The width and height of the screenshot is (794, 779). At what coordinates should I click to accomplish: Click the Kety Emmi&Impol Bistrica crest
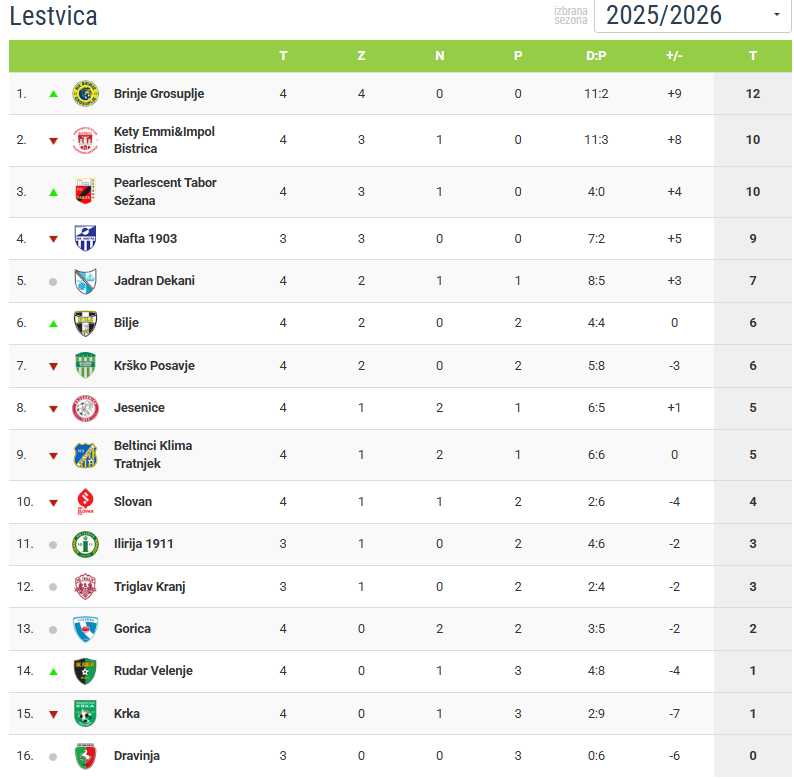pyautogui.click(x=86, y=140)
